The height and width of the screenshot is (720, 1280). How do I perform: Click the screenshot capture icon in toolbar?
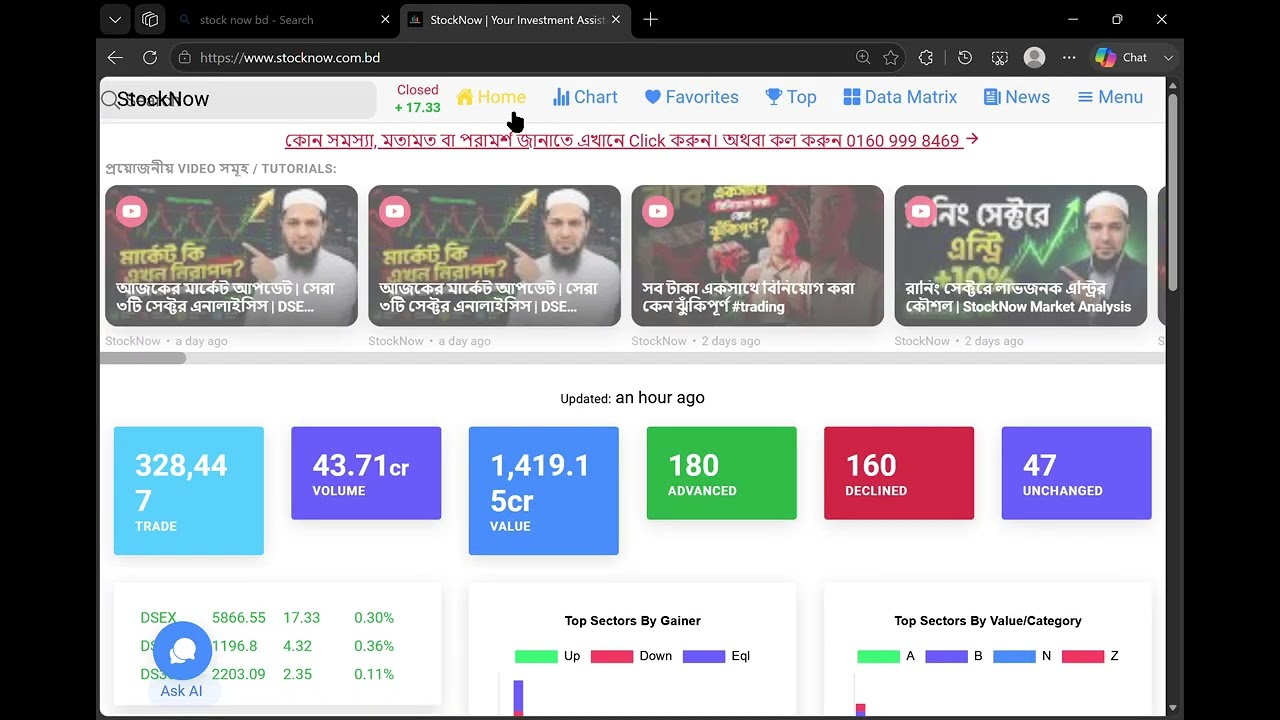pyautogui.click(x=1000, y=58)
